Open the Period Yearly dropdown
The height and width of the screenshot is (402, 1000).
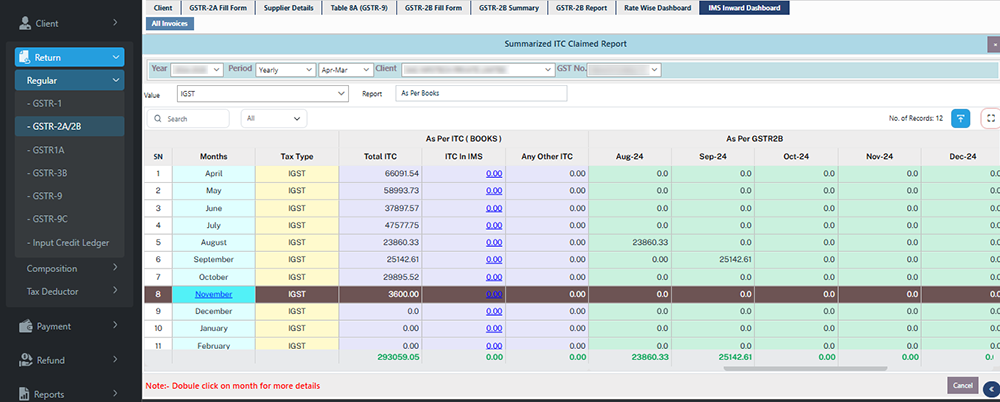click(283, 70)
